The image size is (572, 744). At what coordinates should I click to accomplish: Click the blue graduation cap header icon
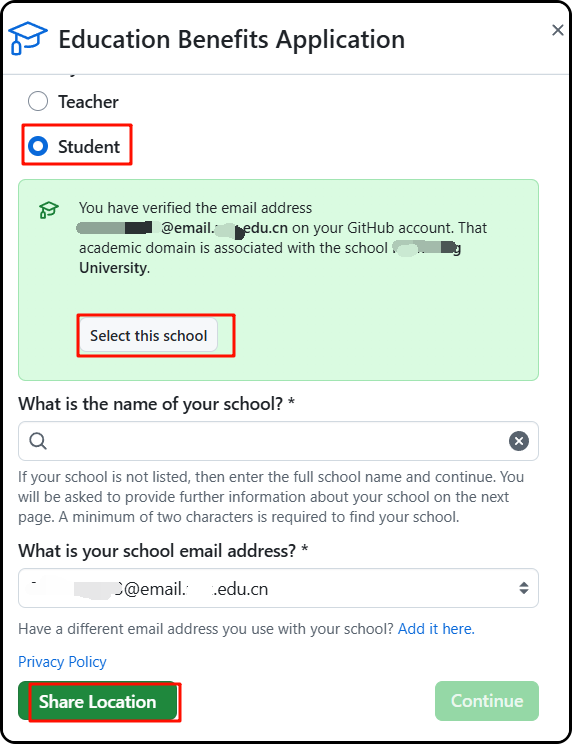(28, 38)
